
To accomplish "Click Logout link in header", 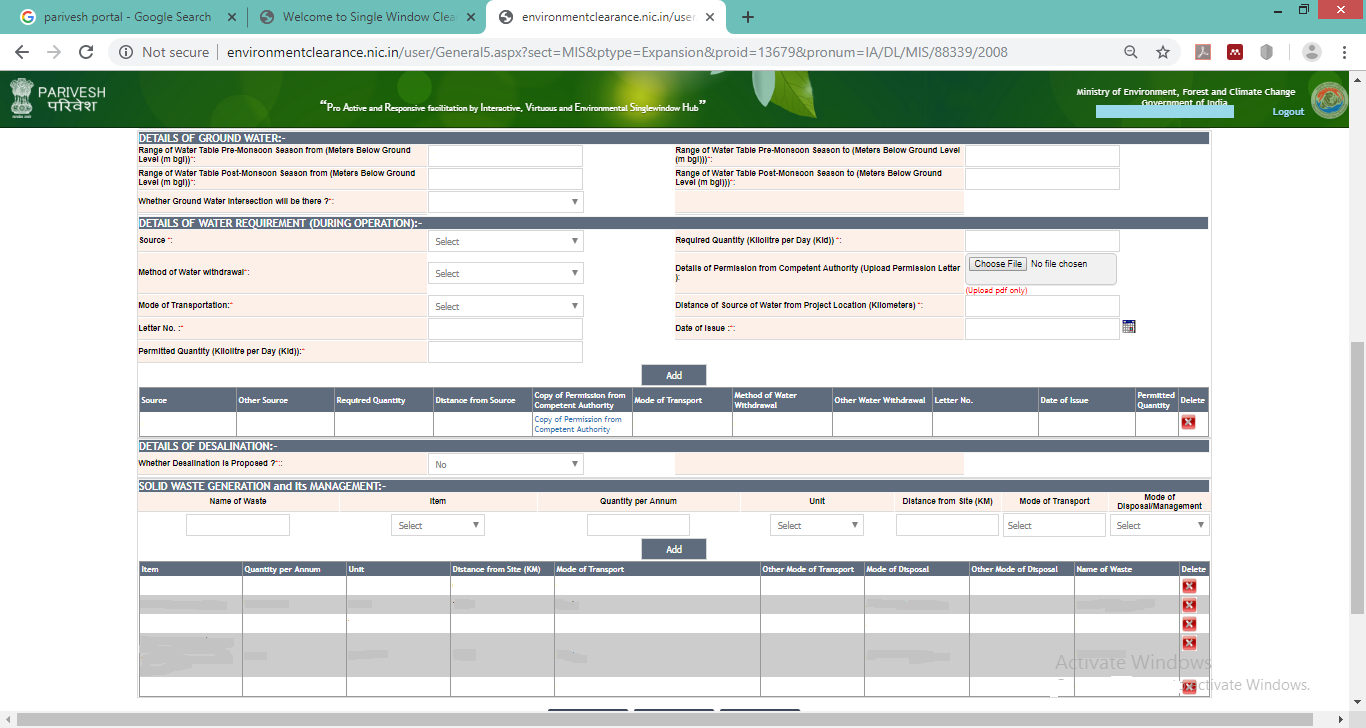I will (x=1288, y=112).
